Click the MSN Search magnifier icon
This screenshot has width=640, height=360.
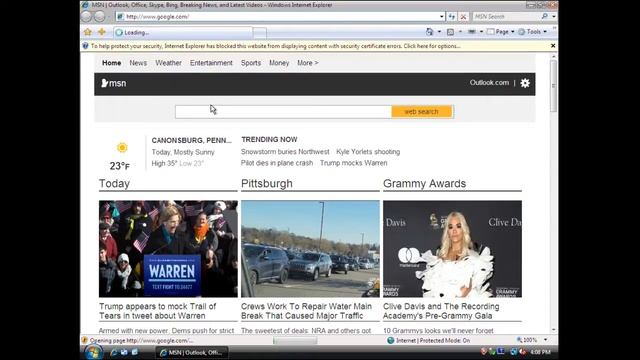coord(544,16)
